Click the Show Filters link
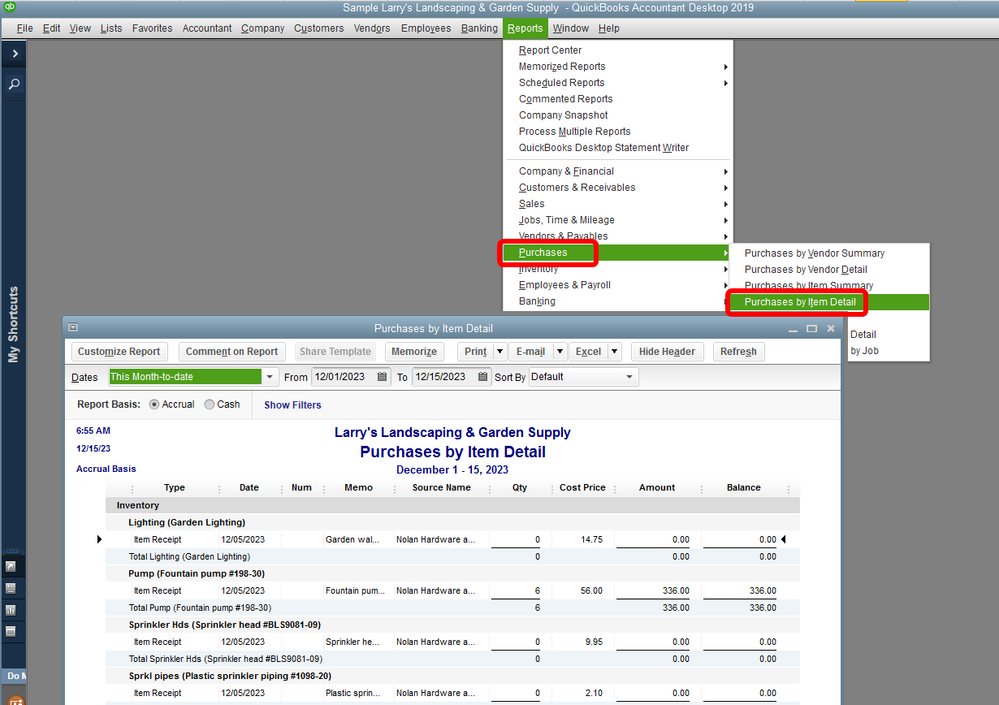Screen dimensions: 999x705 coord(292,405)
